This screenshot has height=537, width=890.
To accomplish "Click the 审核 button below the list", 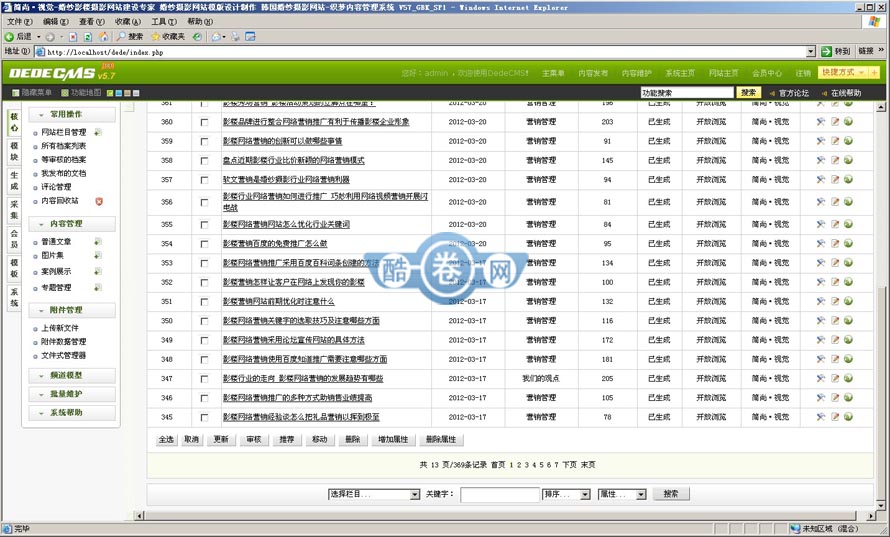I will pyautogui.click(x=254, y=439).
